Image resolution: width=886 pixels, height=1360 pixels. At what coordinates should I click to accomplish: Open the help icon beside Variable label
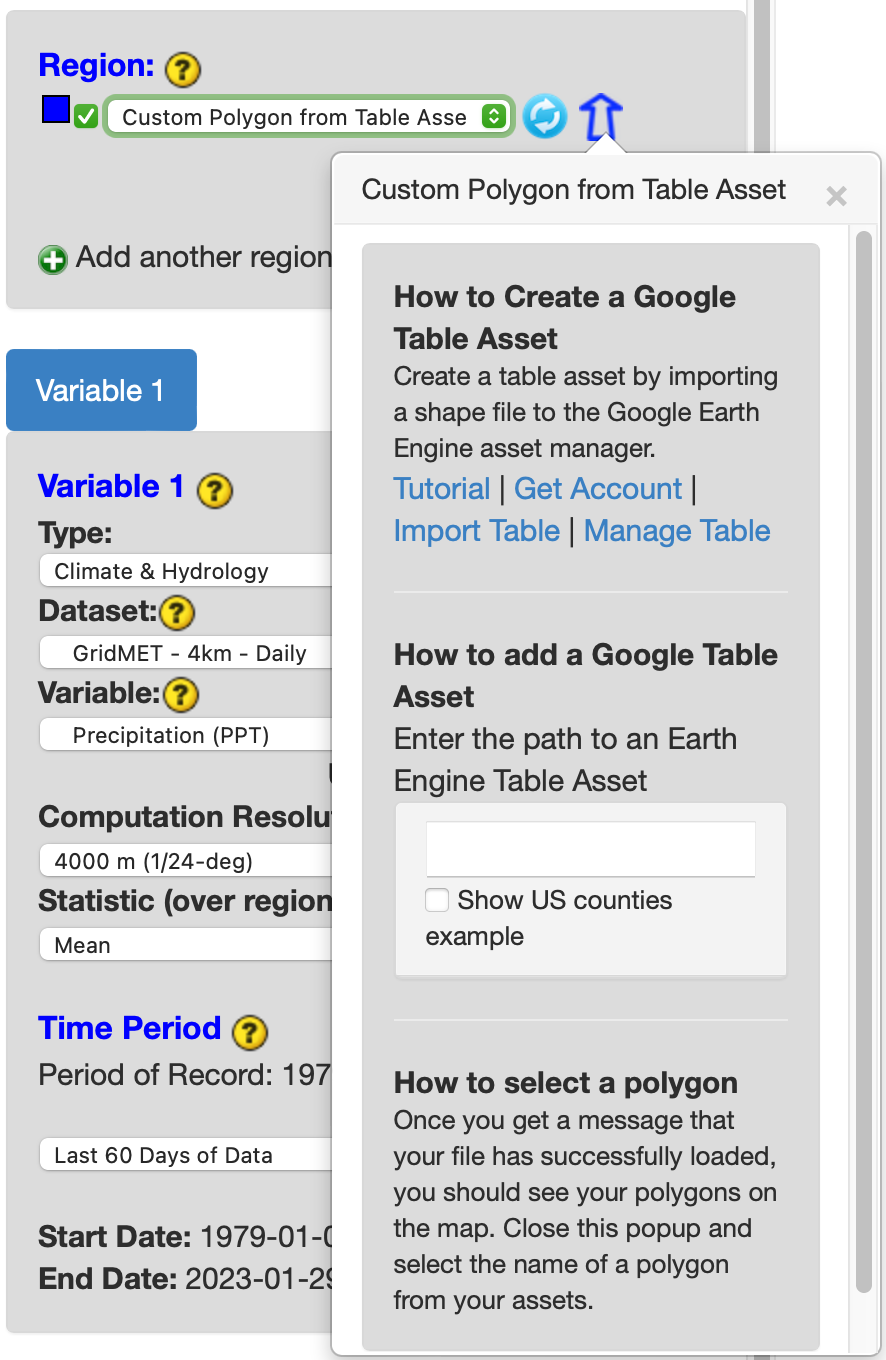[x=181, y=693]
